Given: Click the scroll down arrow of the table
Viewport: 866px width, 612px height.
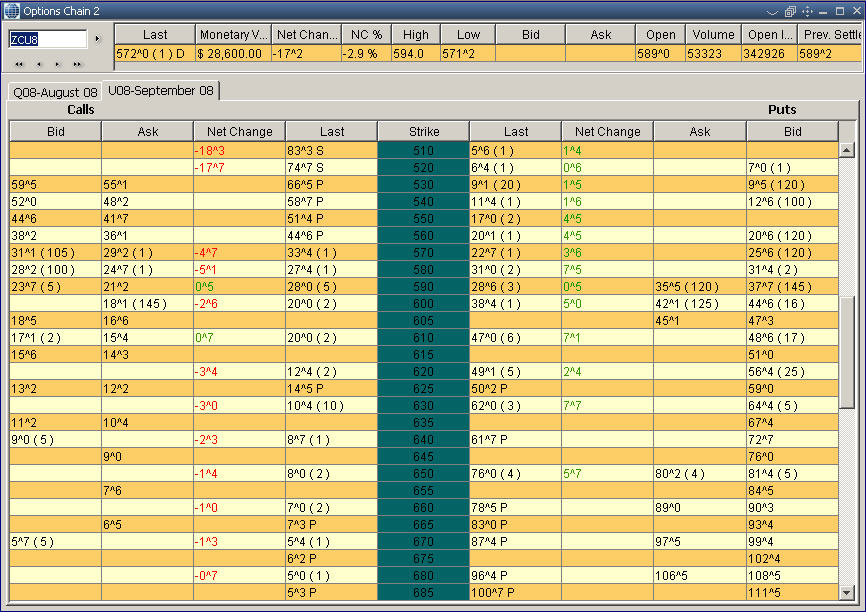Looking at the screenshot, I should click(x=847, y=591).
